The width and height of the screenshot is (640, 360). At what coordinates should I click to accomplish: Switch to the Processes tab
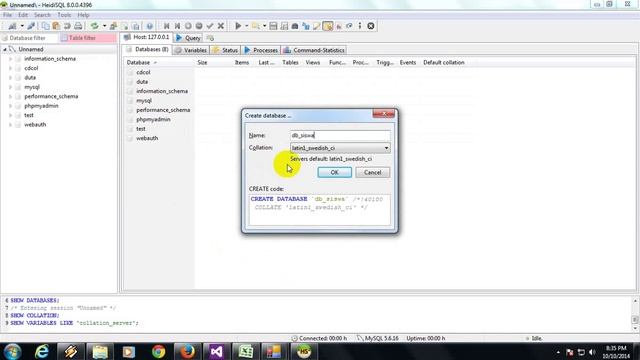click(261, 50)
